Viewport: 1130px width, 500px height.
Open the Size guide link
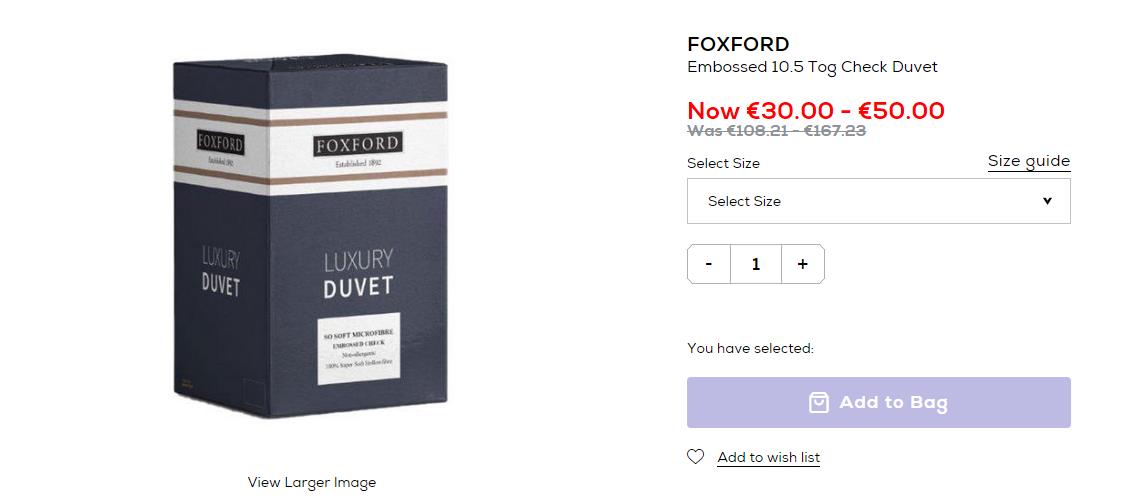tap(1029, 161)
